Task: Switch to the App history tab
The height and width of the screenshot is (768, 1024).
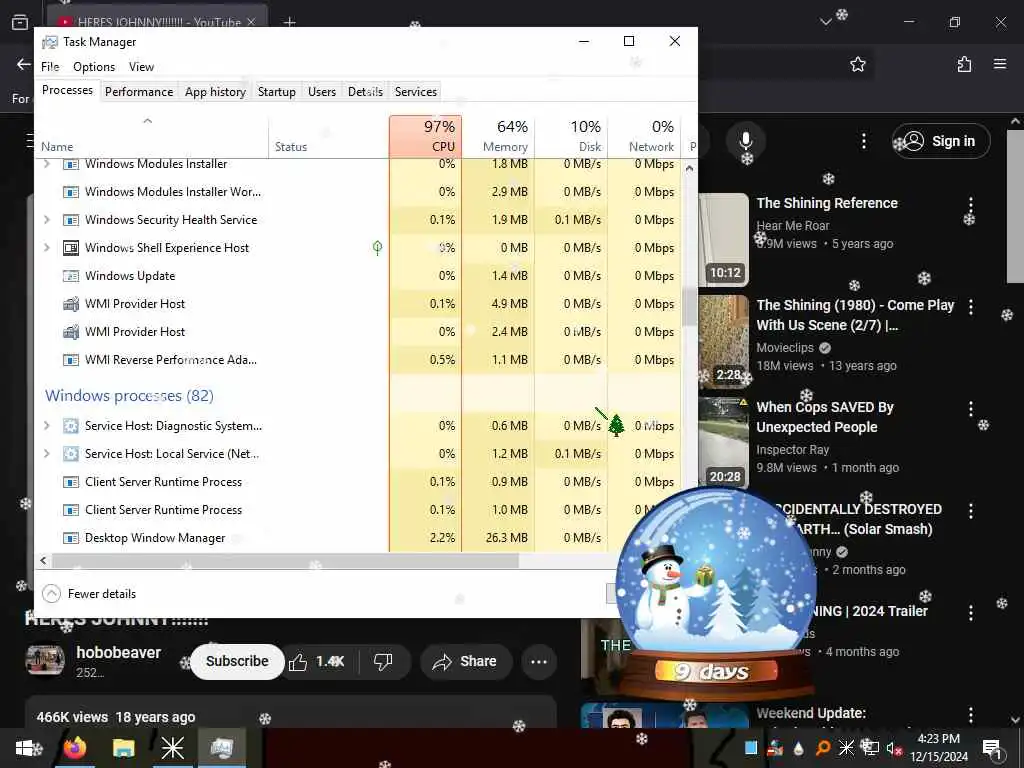Action: pyautogui.click(x=216, y=91)
